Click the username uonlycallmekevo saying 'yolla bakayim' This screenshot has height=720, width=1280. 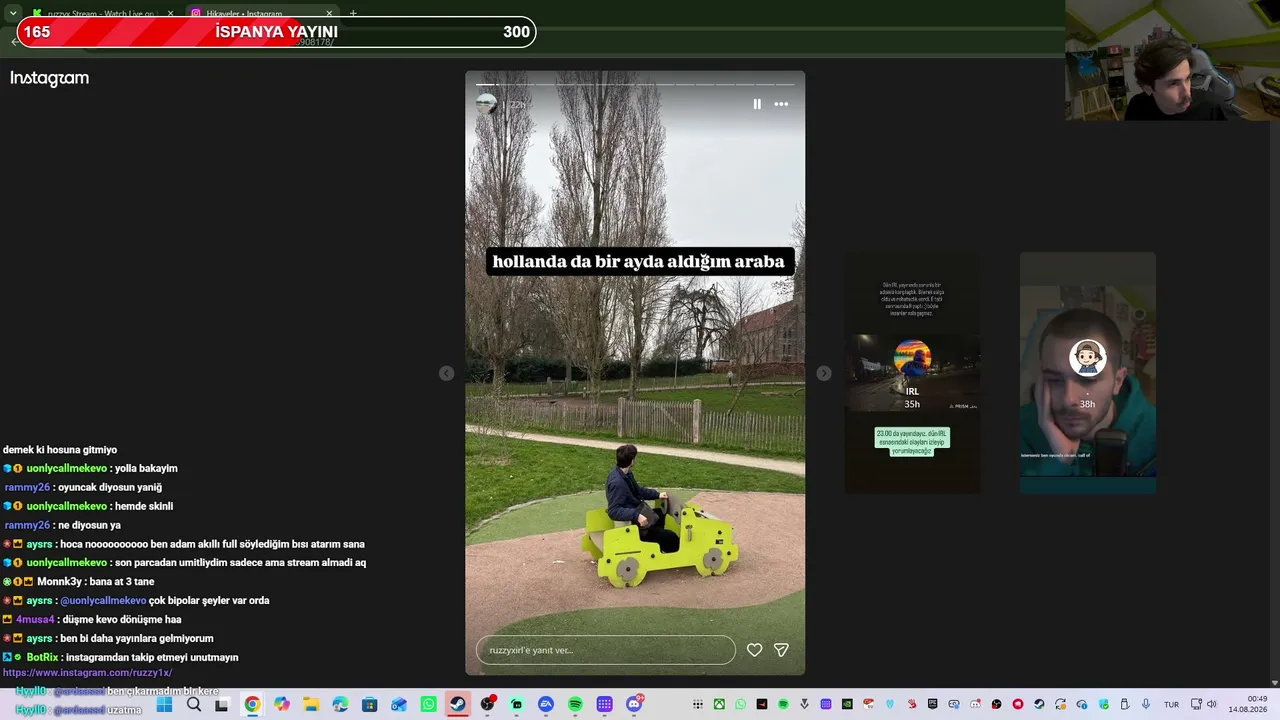click(66, 468)
